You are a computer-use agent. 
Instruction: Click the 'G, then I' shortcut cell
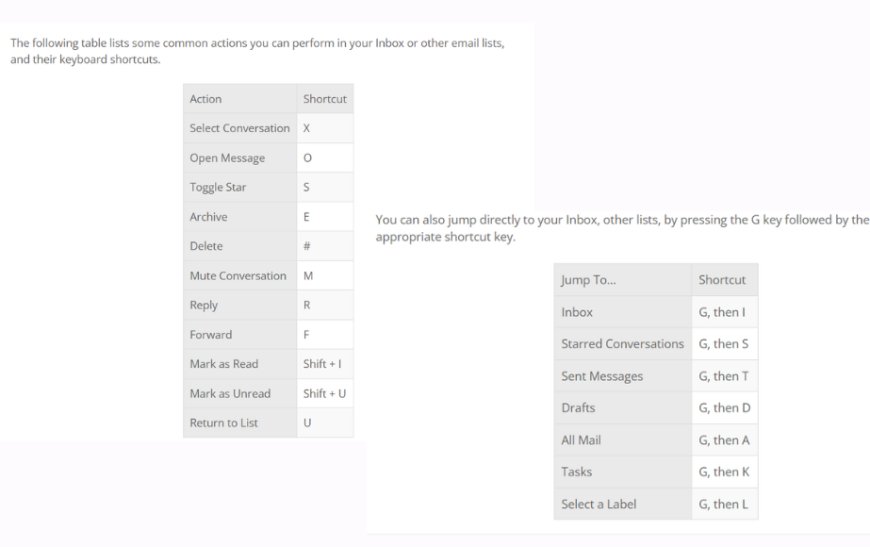pos(723,312)
